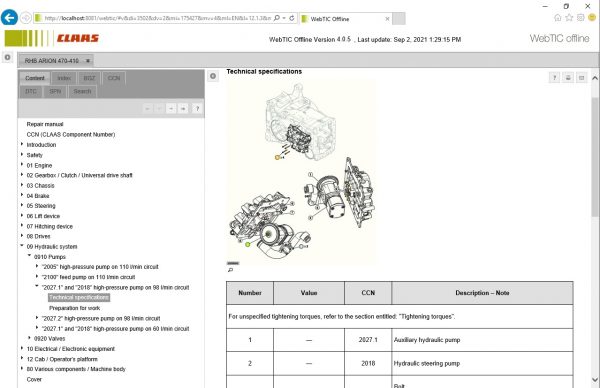Viewport: 600px width, 388px height.
Task: Switch to the DTC tab
Action: tap(31, 91)
